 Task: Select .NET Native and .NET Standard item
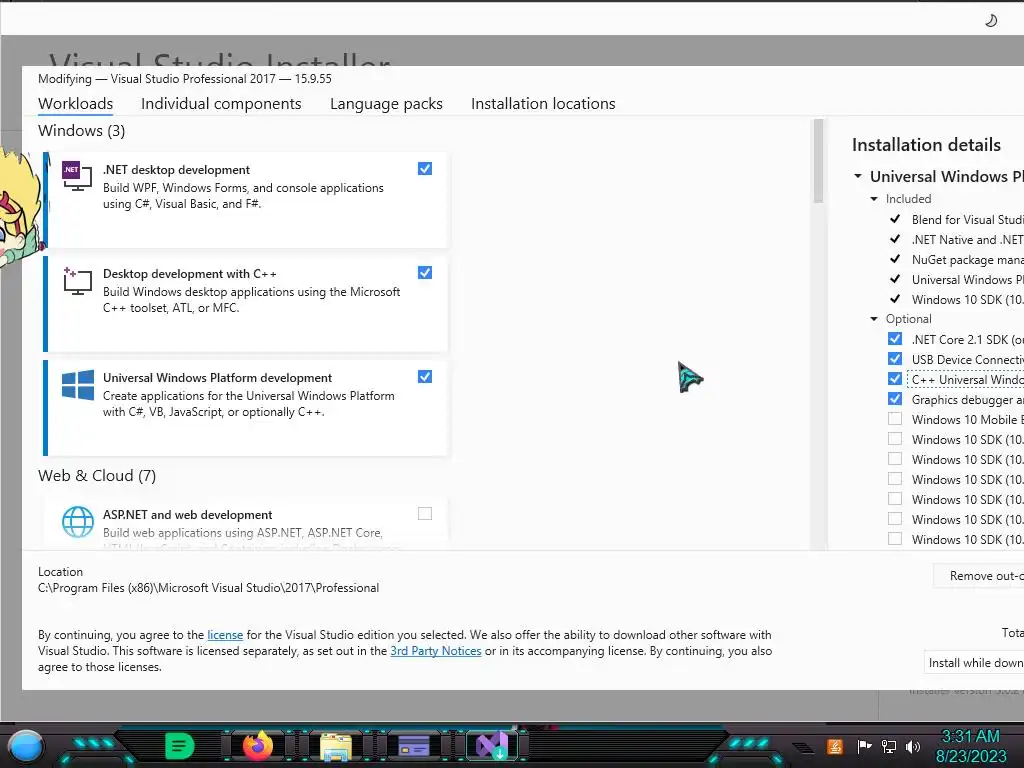967,240
